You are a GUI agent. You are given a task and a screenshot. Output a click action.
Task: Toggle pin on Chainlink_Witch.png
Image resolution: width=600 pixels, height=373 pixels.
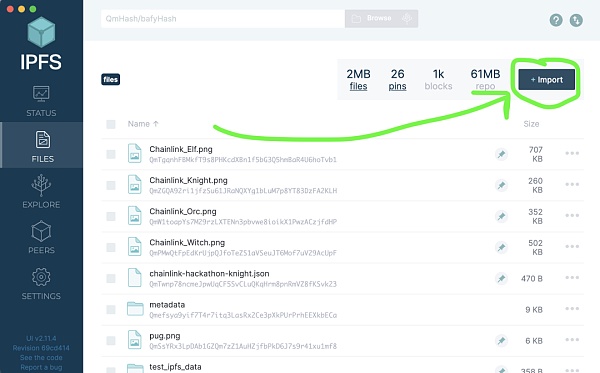[501, 248]
